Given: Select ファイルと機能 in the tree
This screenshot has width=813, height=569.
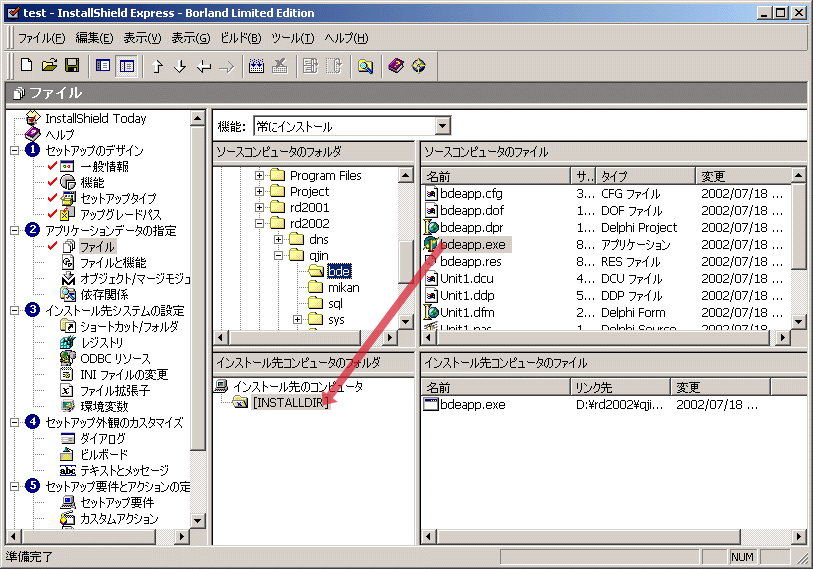Looking at the screenshot, I should pos(113,263).
